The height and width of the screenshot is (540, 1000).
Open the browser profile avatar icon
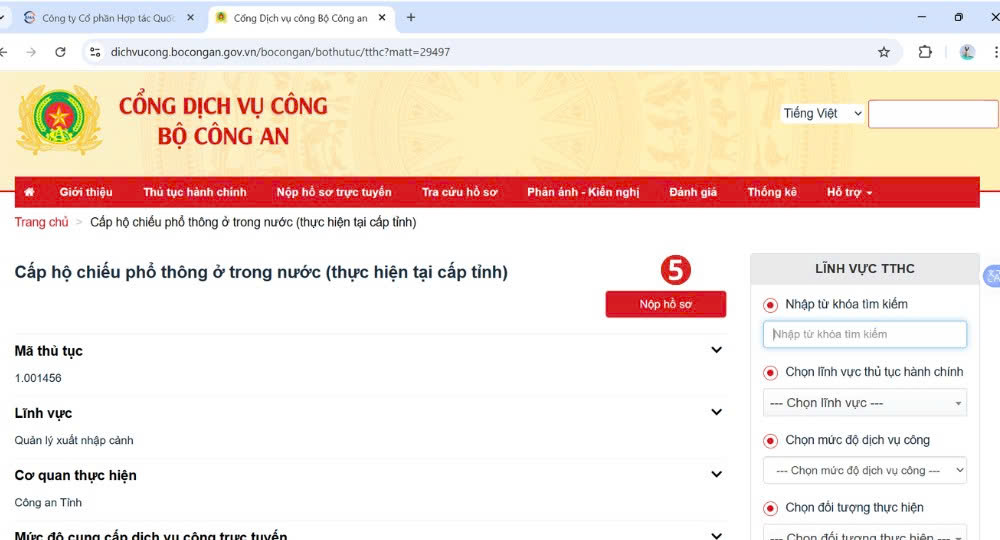coord(967,52)
